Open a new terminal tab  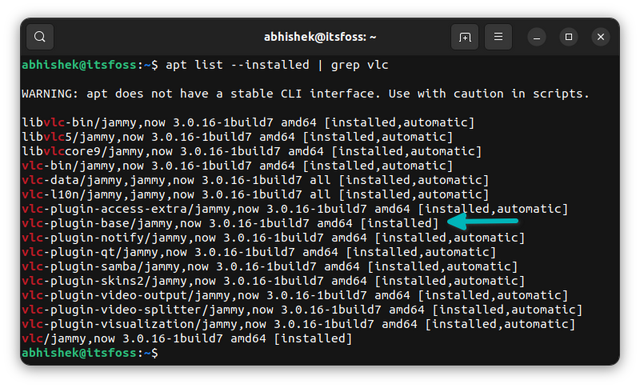[x=464, y=37]
